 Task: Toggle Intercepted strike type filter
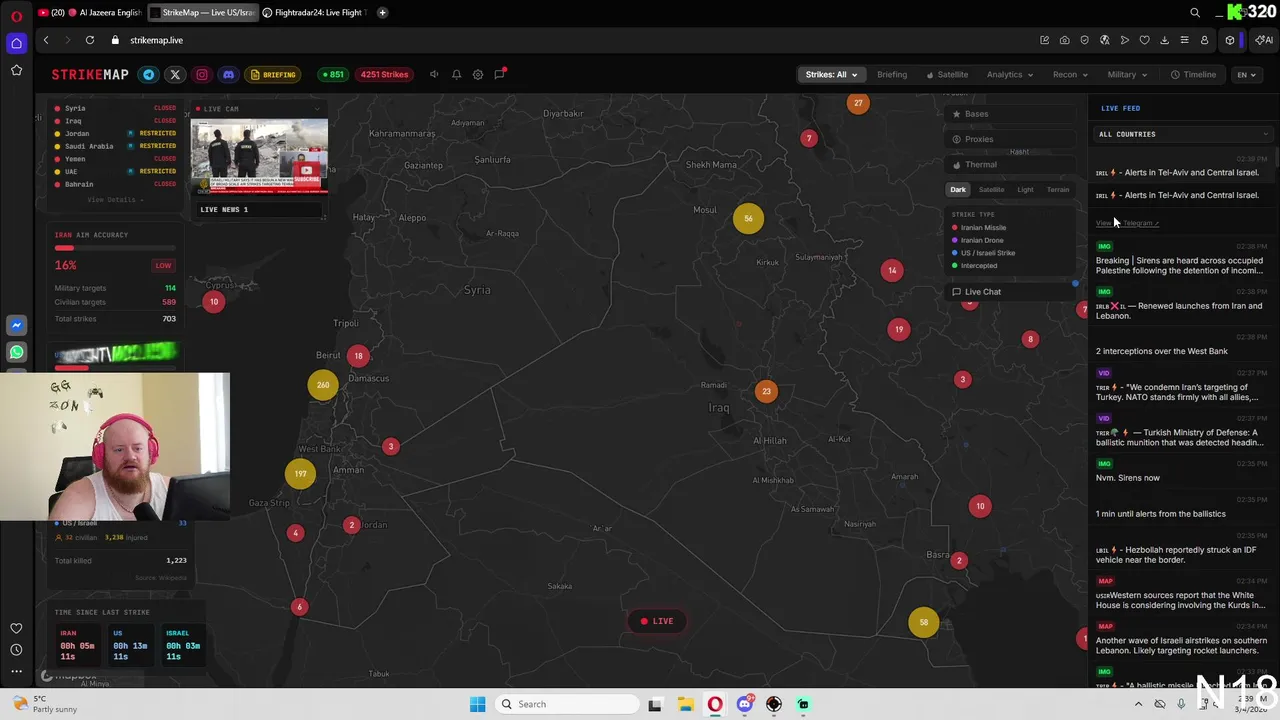[975, 266]
